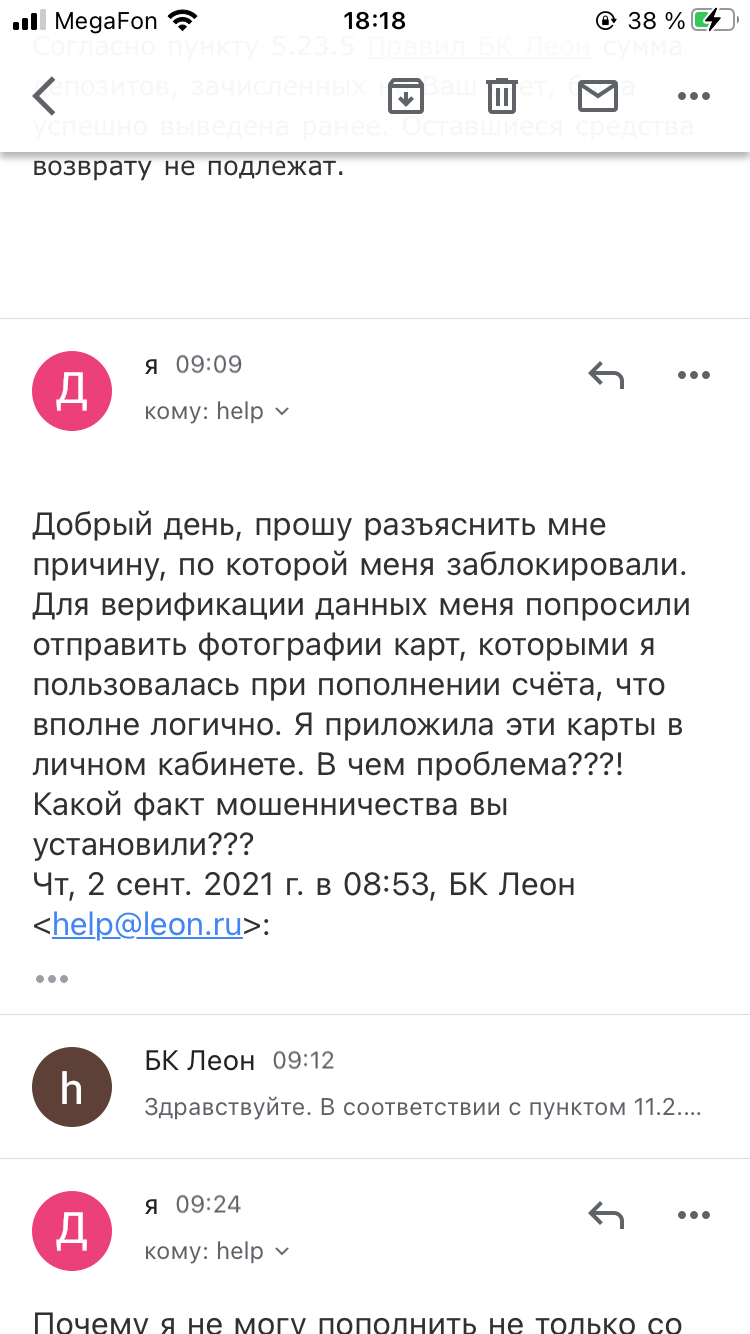750x1334 pixels.
Task: Reply to the 09:09 message
Action: [606, 375]
